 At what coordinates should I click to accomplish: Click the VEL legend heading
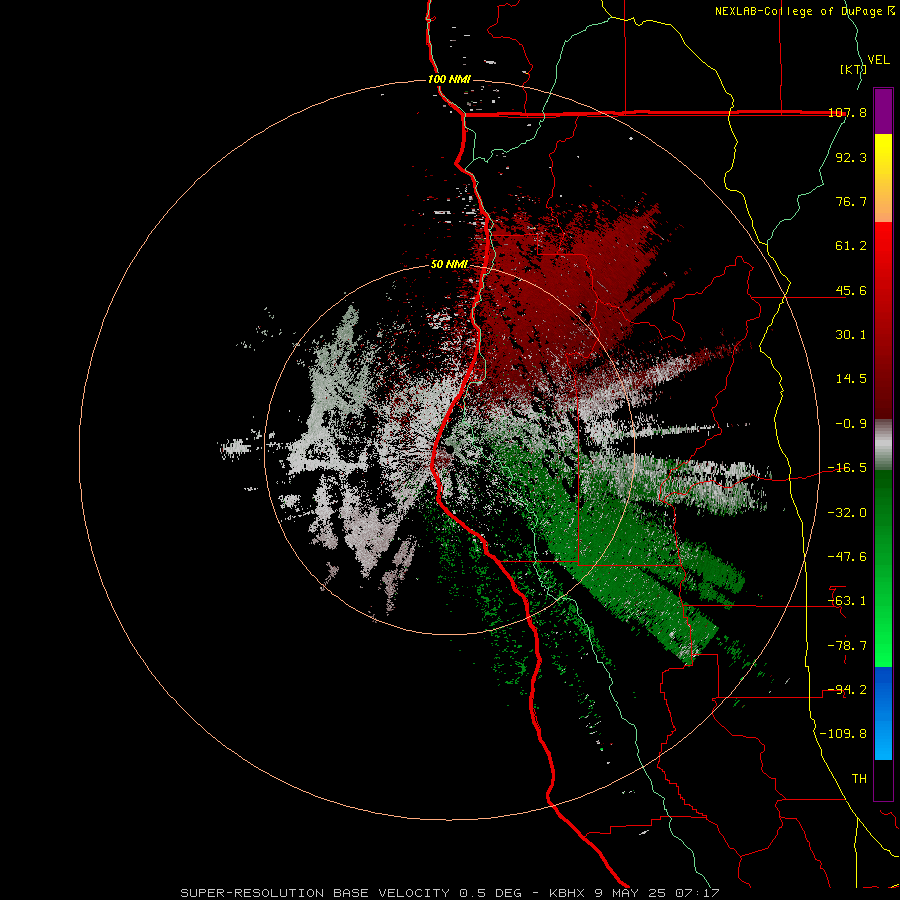coord(878,60)
